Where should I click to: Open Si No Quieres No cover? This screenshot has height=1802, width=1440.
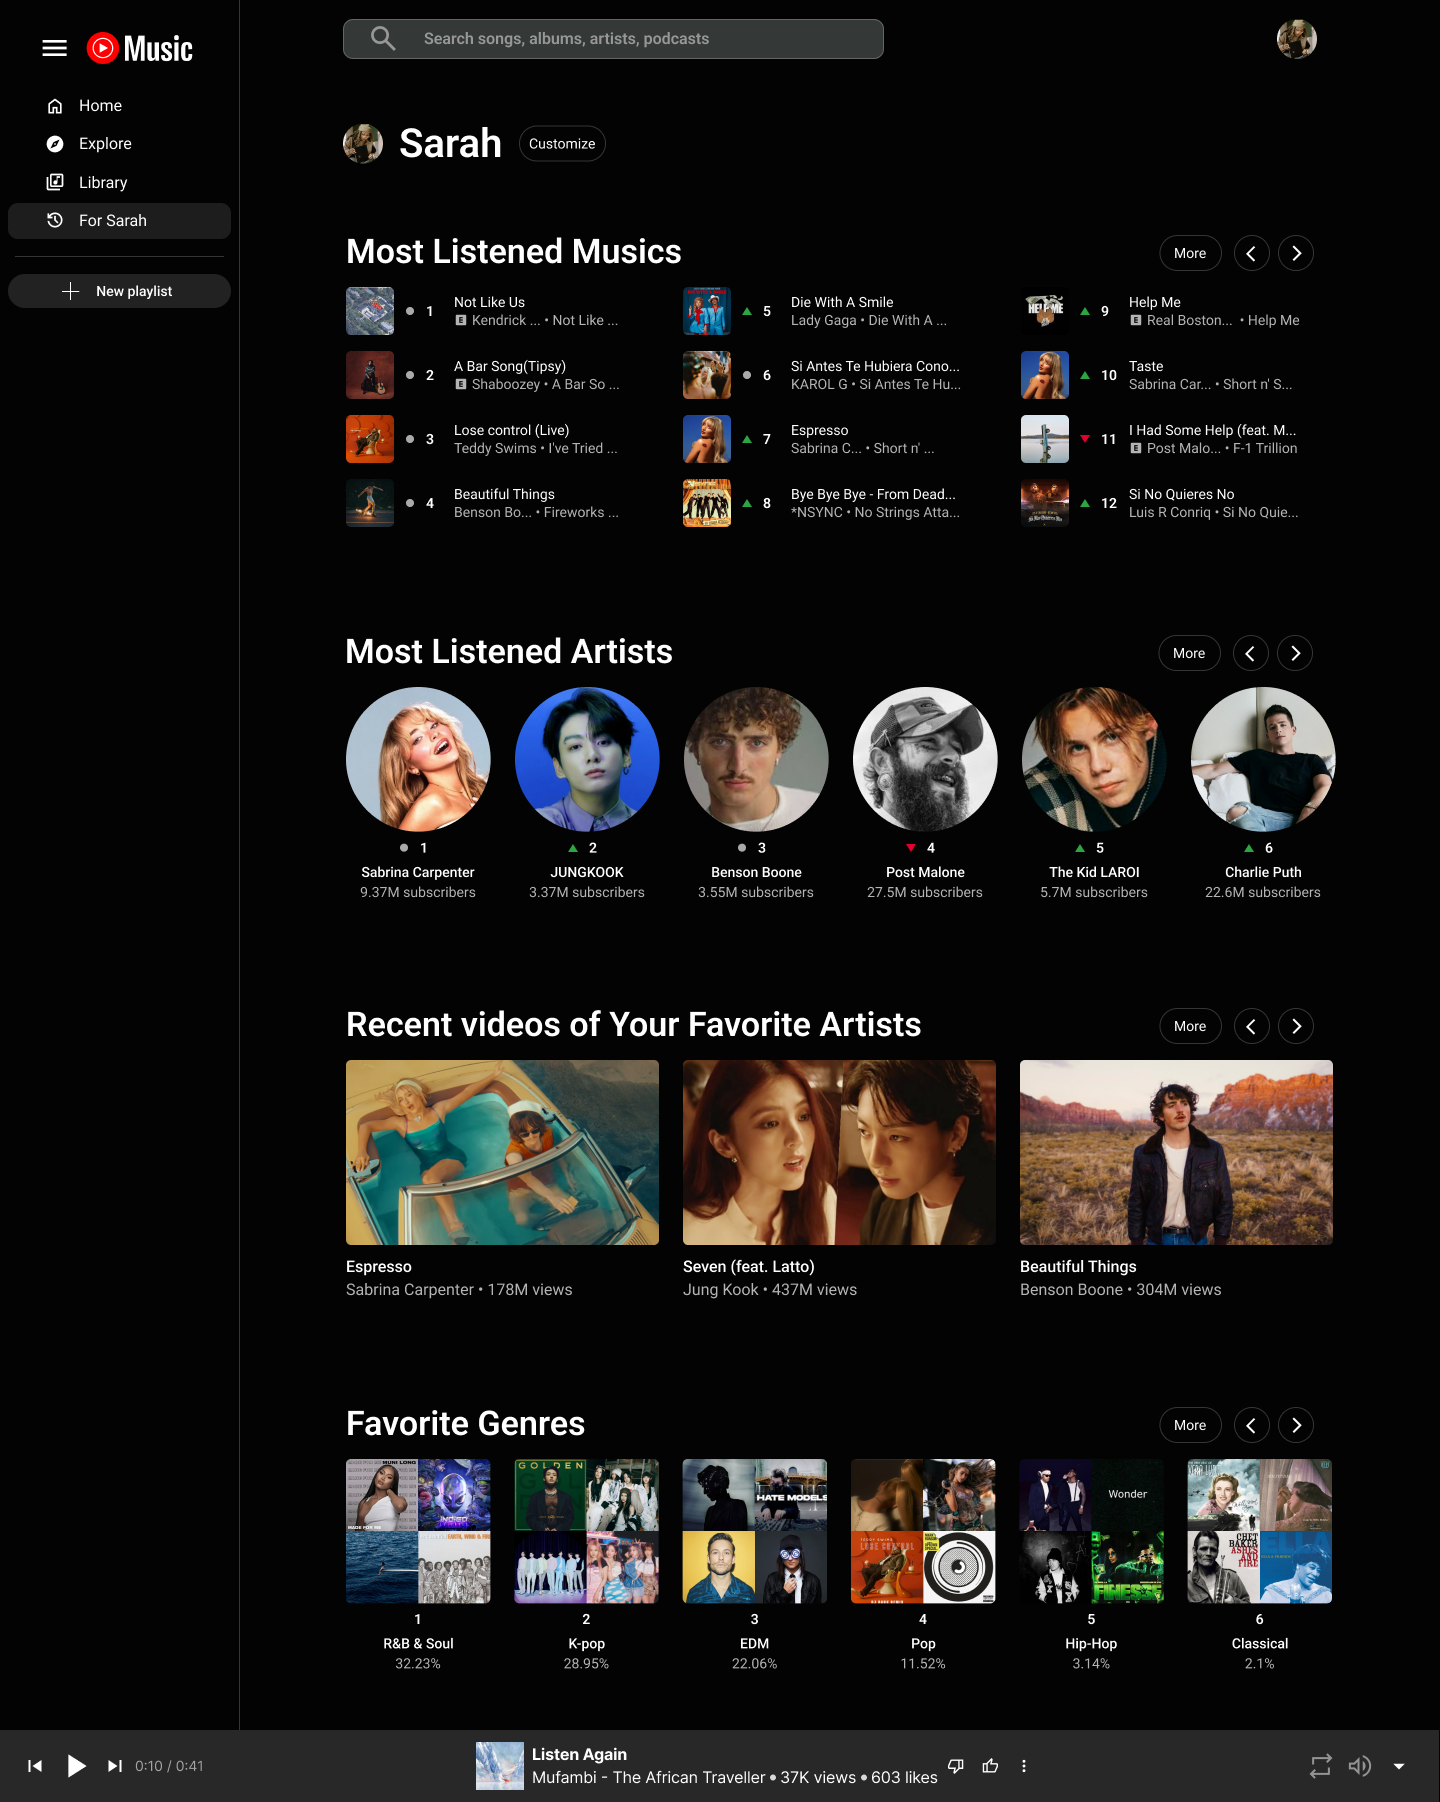(1045, 503)
